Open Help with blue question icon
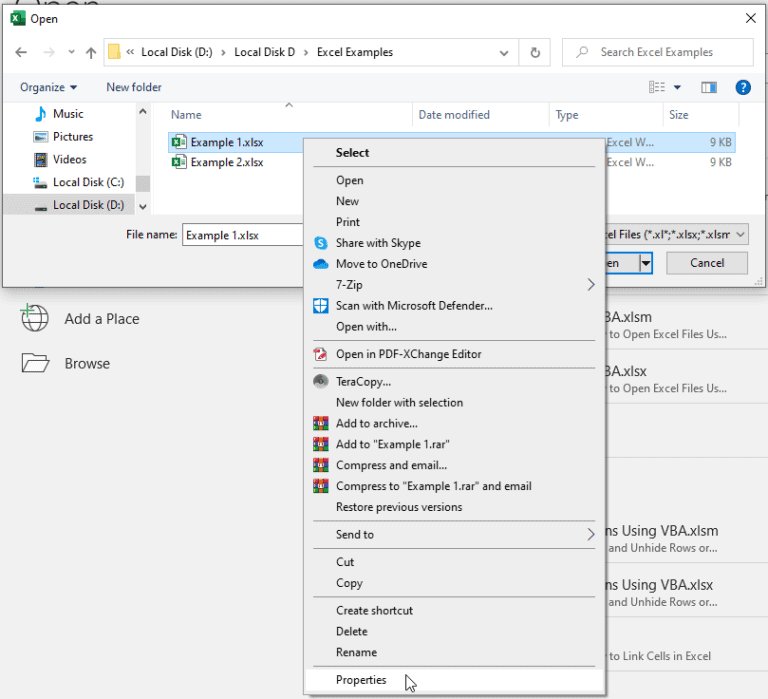Image resolution: width=768 pixels, height=699 pixels. 743,87
